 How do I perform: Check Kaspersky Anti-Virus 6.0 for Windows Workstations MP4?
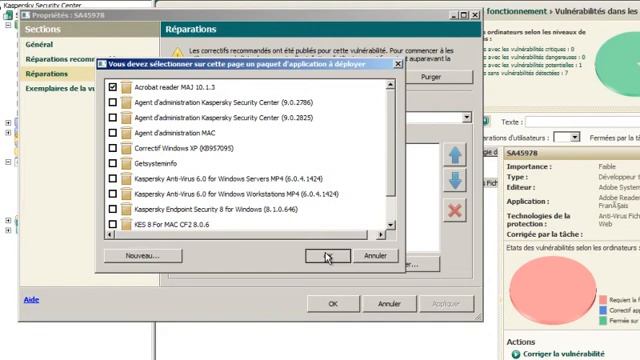point(113,194)
